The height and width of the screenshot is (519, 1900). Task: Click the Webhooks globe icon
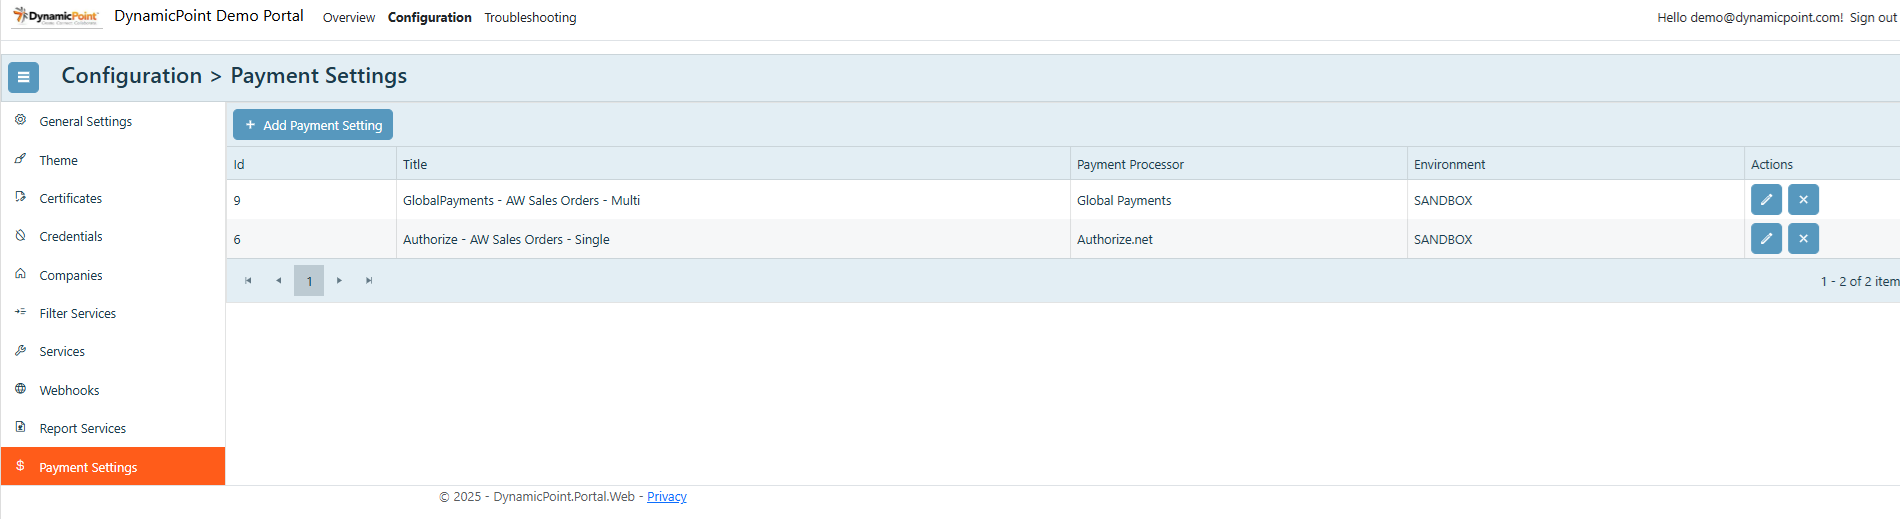(20, 389)
